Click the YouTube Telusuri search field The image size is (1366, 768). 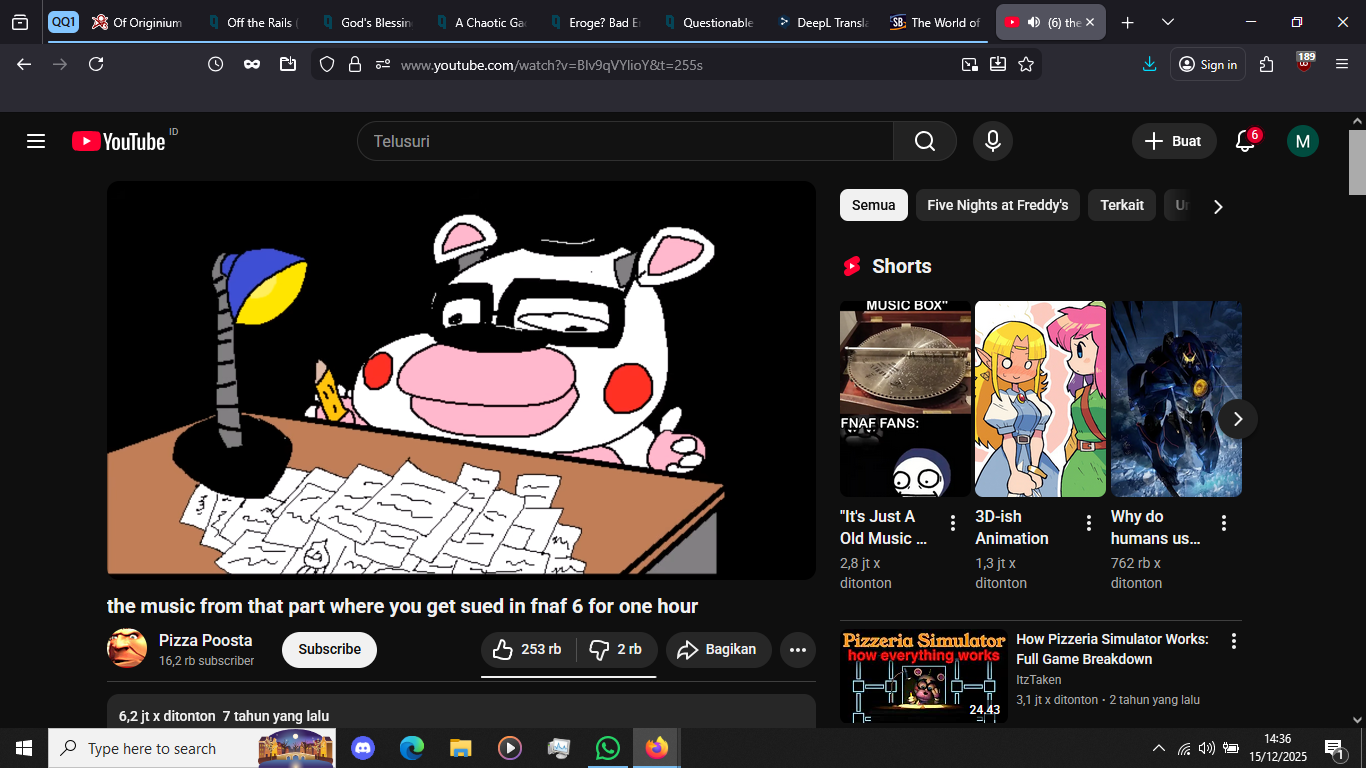click(x=625, y=141)
